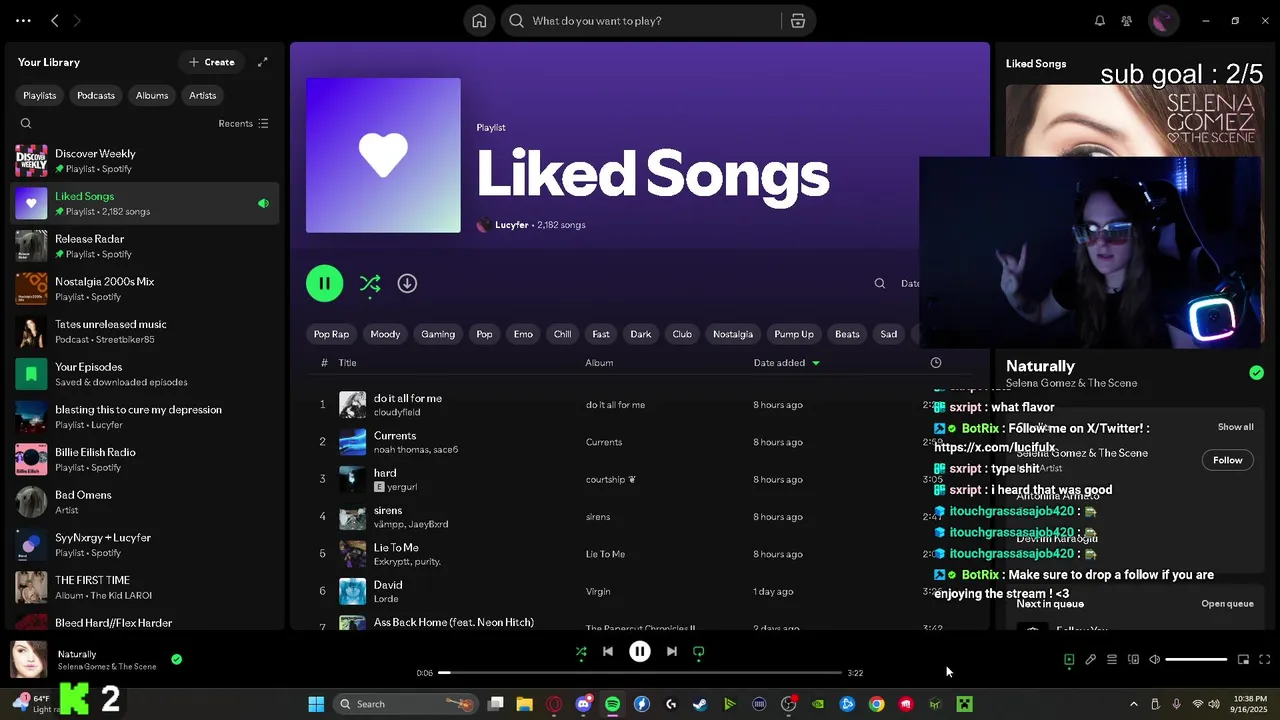The width and height of the screenshot is (1280, 720).
Task: Go back with the left arrow
Action: click(55, 21)
